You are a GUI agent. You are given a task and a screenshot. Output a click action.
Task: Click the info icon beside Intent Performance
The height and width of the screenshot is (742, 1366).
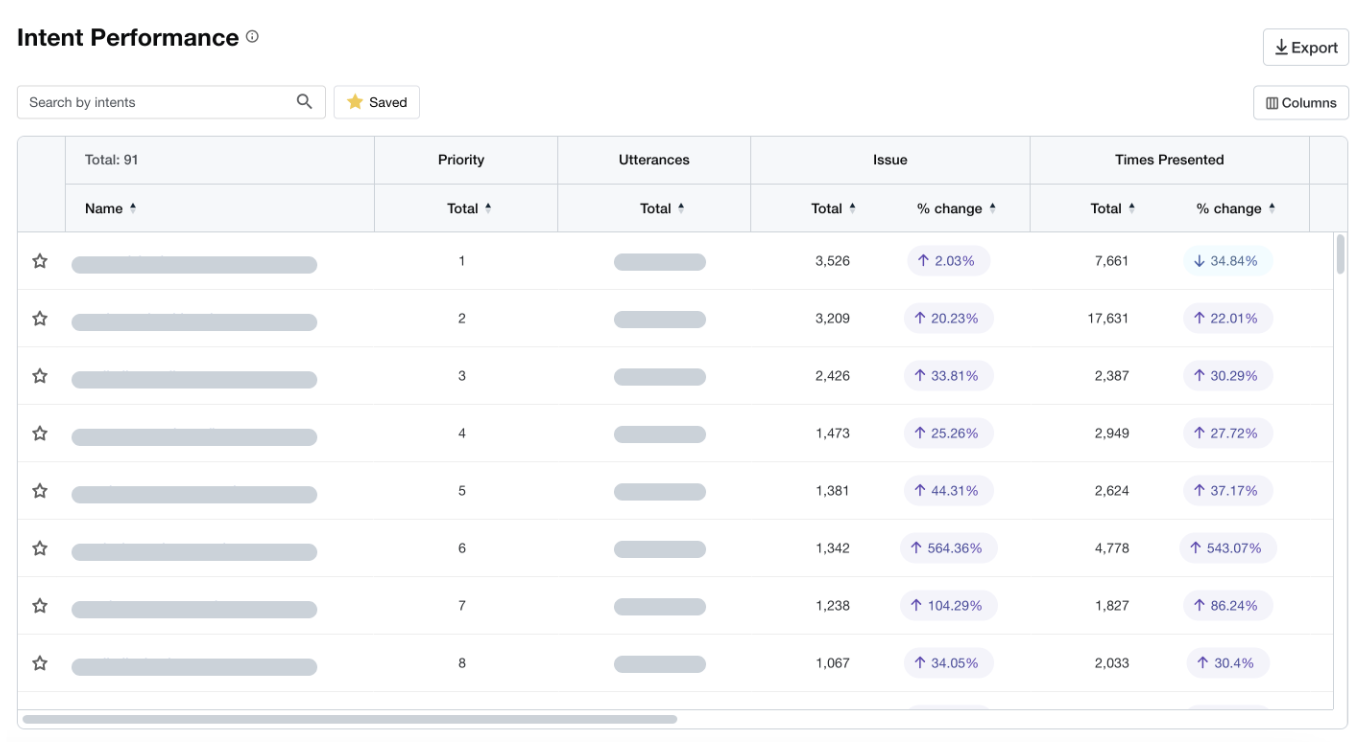[x=252, y=37]
